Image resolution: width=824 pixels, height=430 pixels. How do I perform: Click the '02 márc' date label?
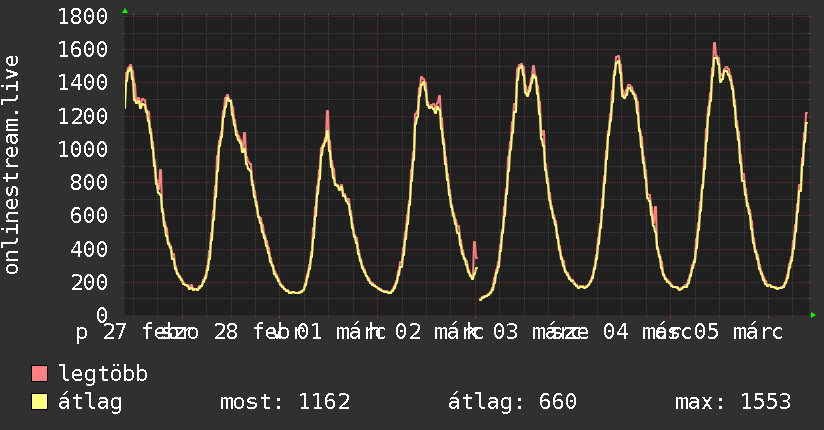[x=439, y=332]
